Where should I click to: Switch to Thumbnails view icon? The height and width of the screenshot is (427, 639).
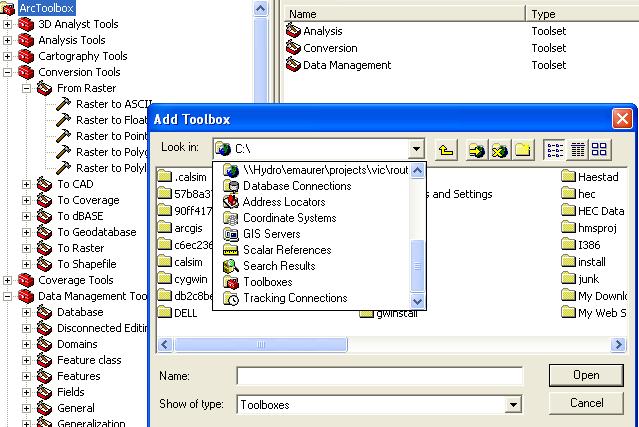coord(599,150)
